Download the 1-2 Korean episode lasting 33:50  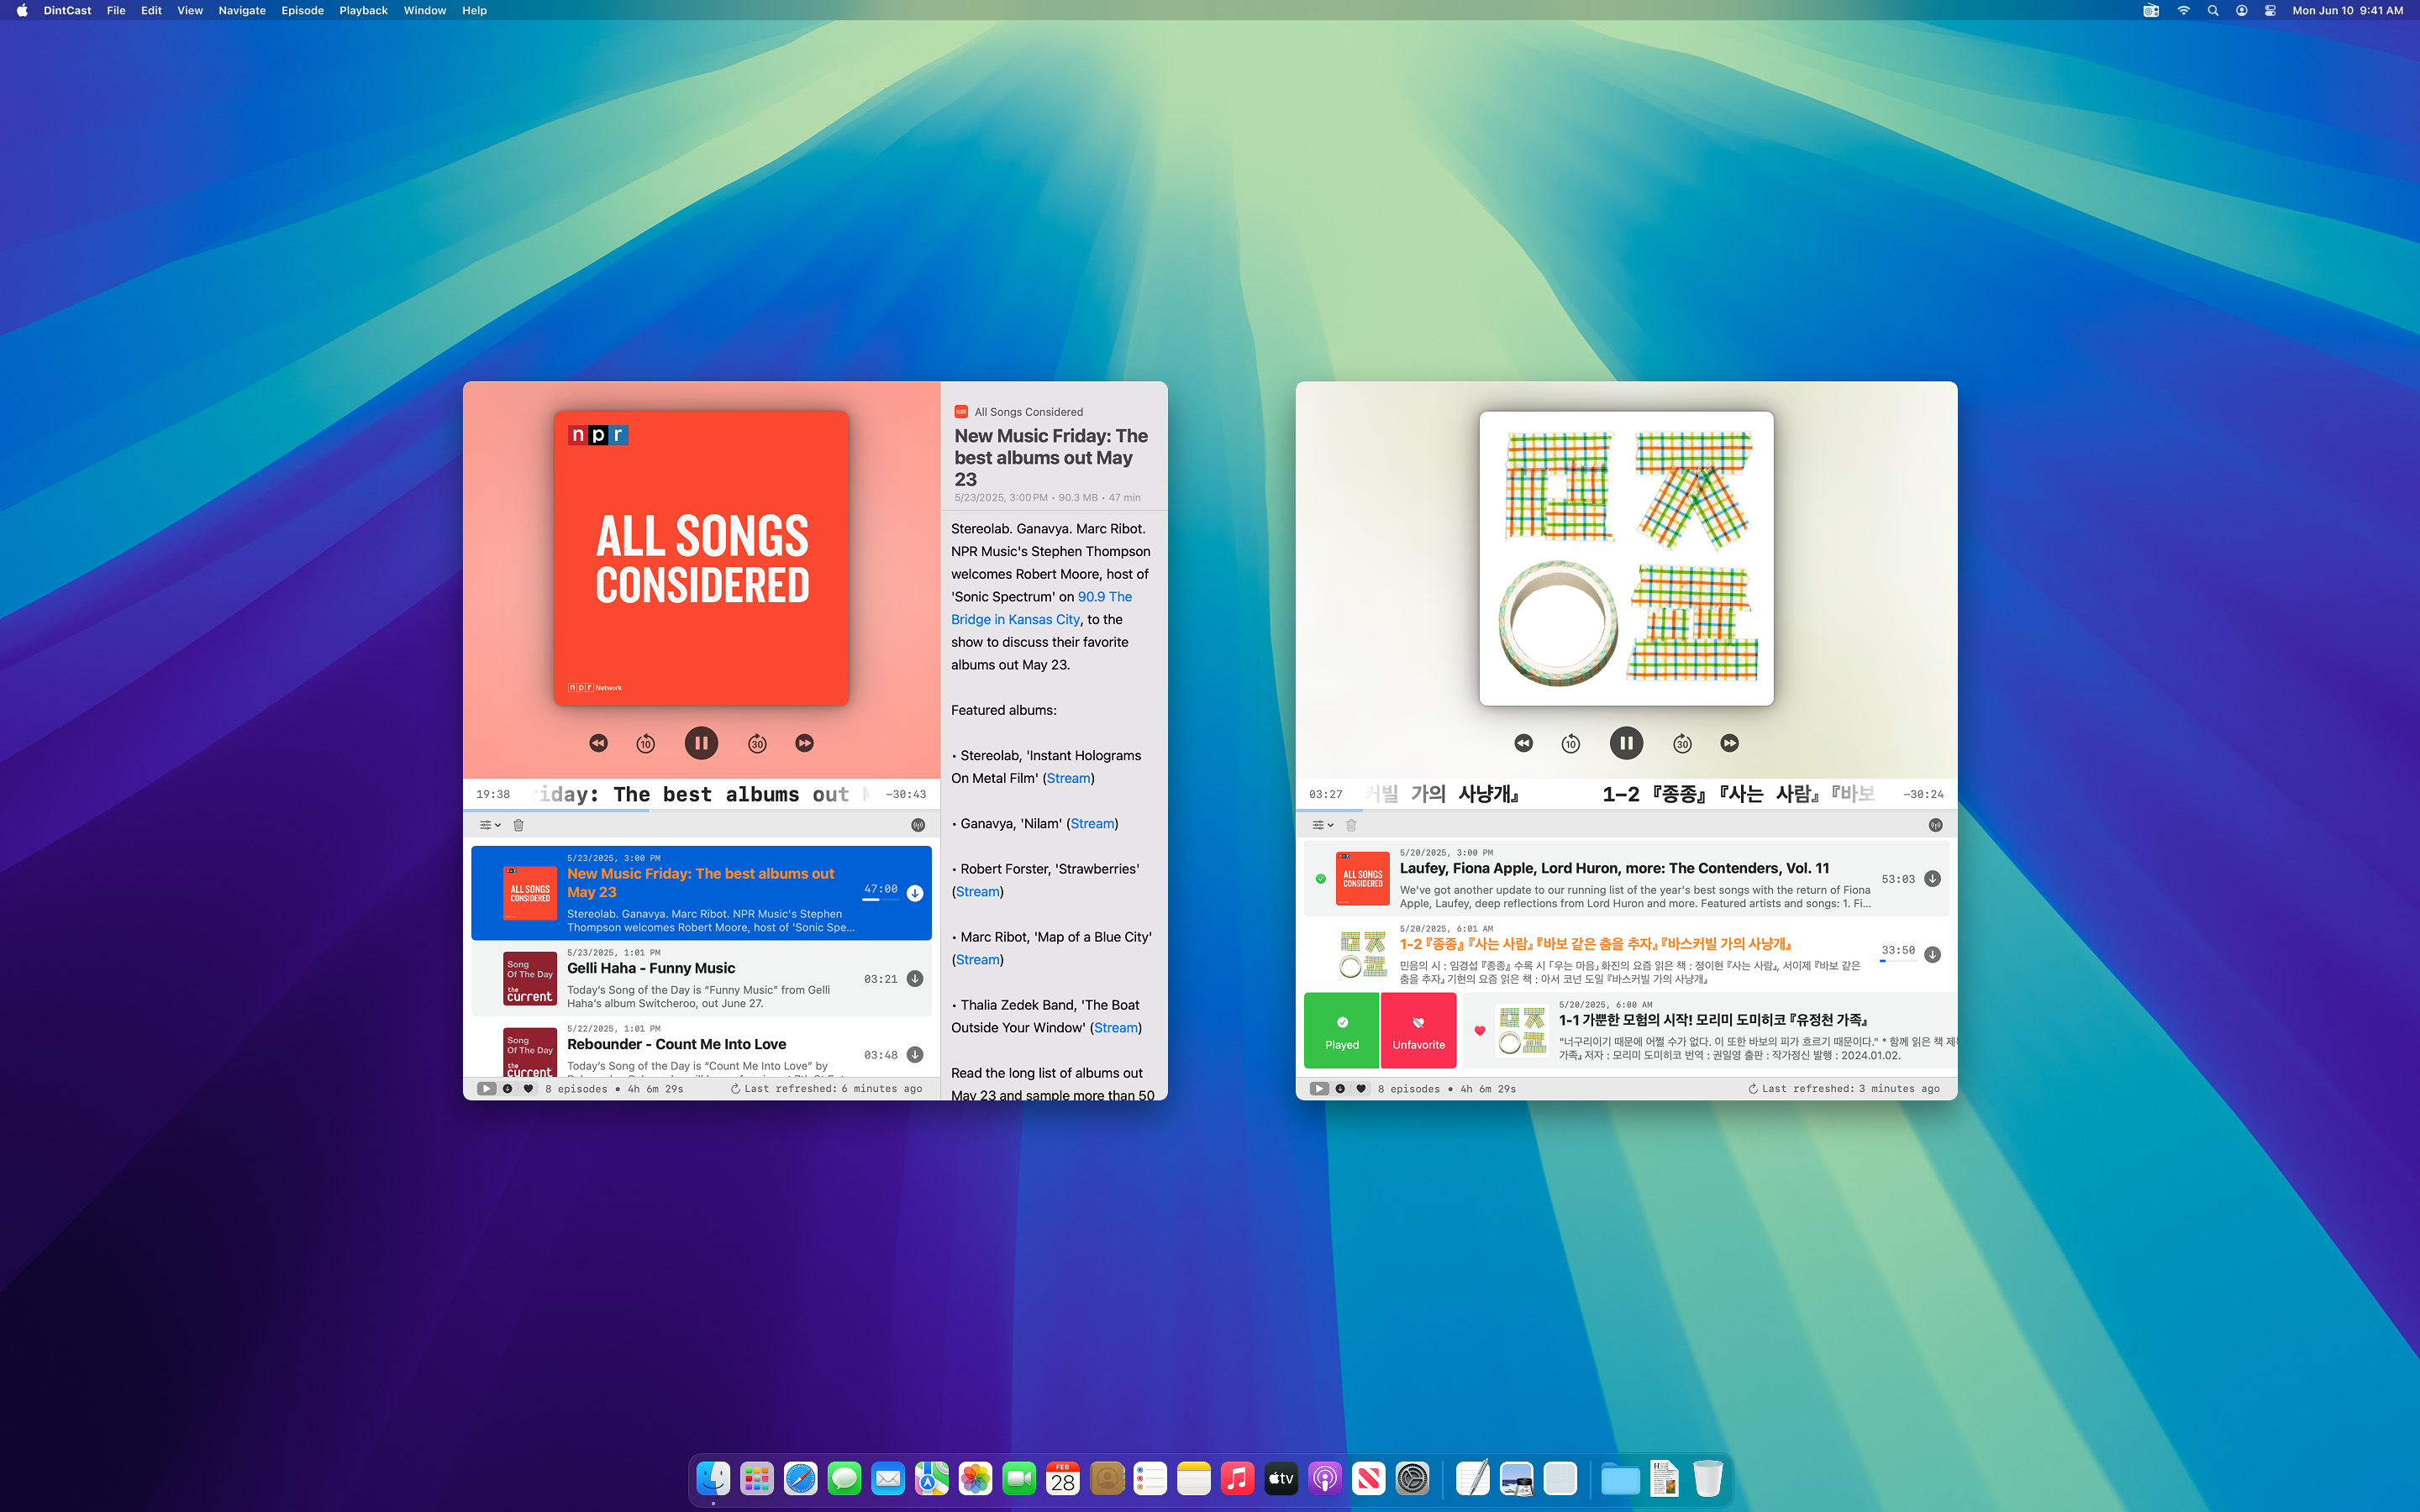(x=1932, y=955)
